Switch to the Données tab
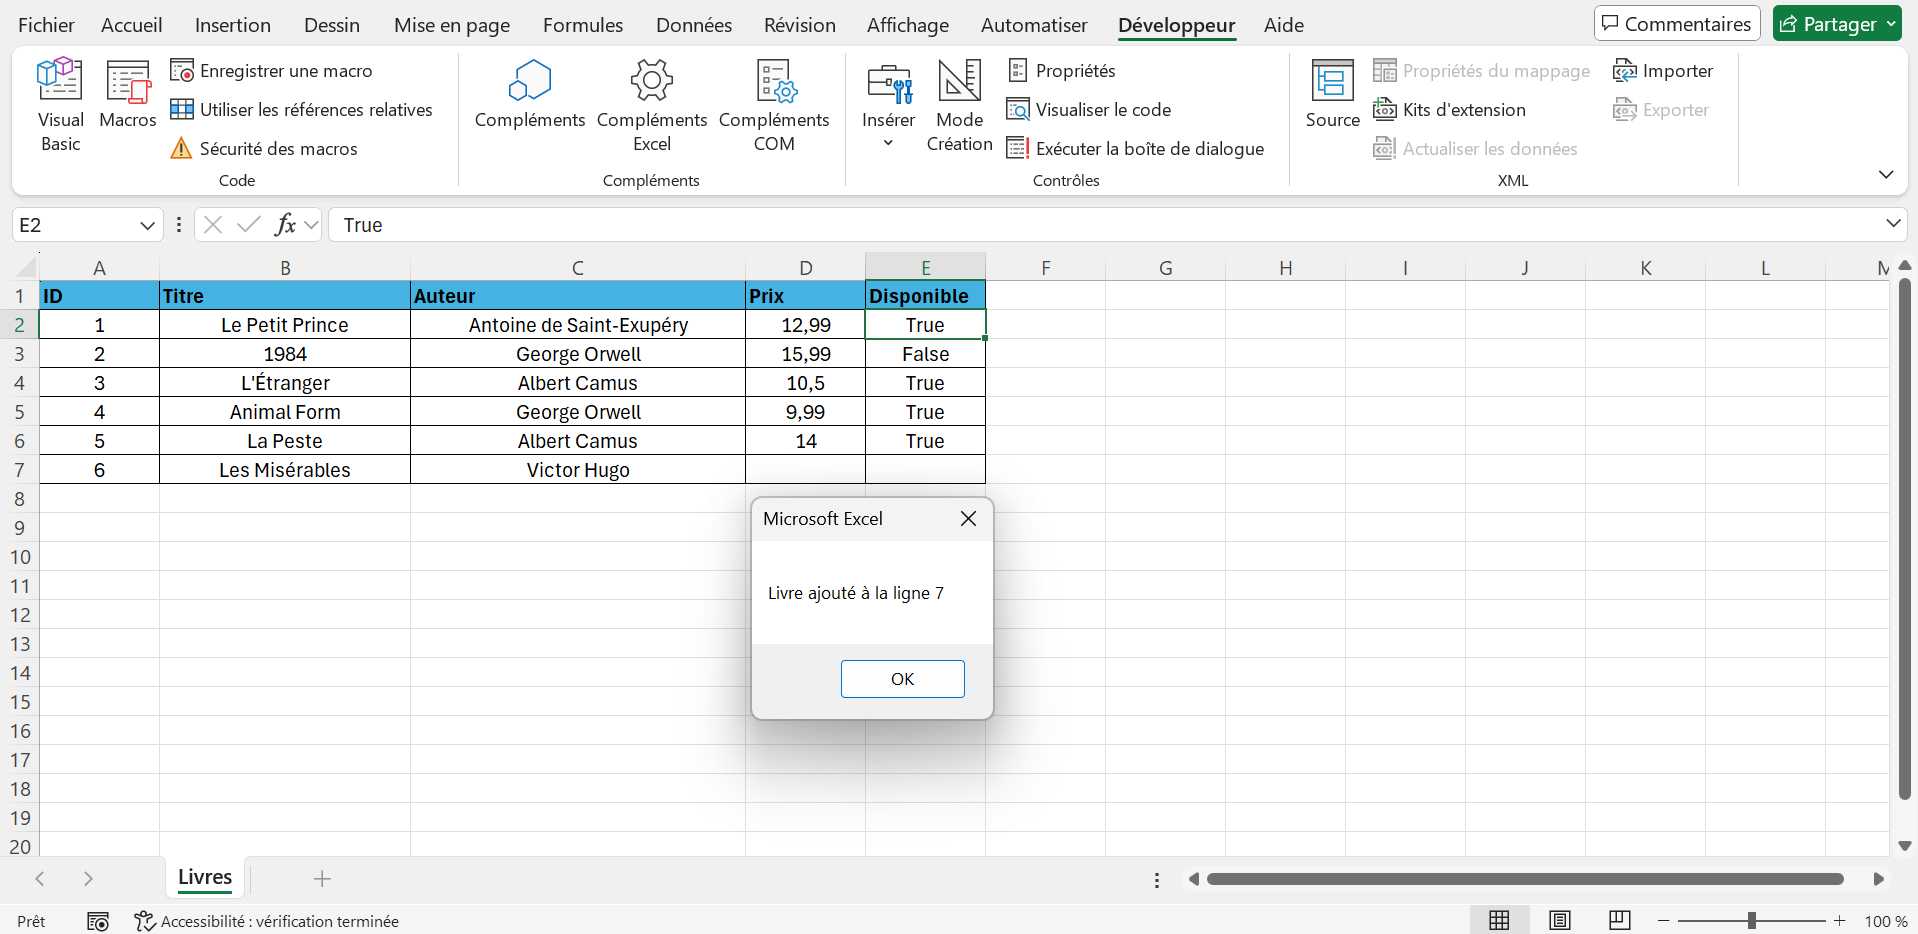 pos(694,25)
